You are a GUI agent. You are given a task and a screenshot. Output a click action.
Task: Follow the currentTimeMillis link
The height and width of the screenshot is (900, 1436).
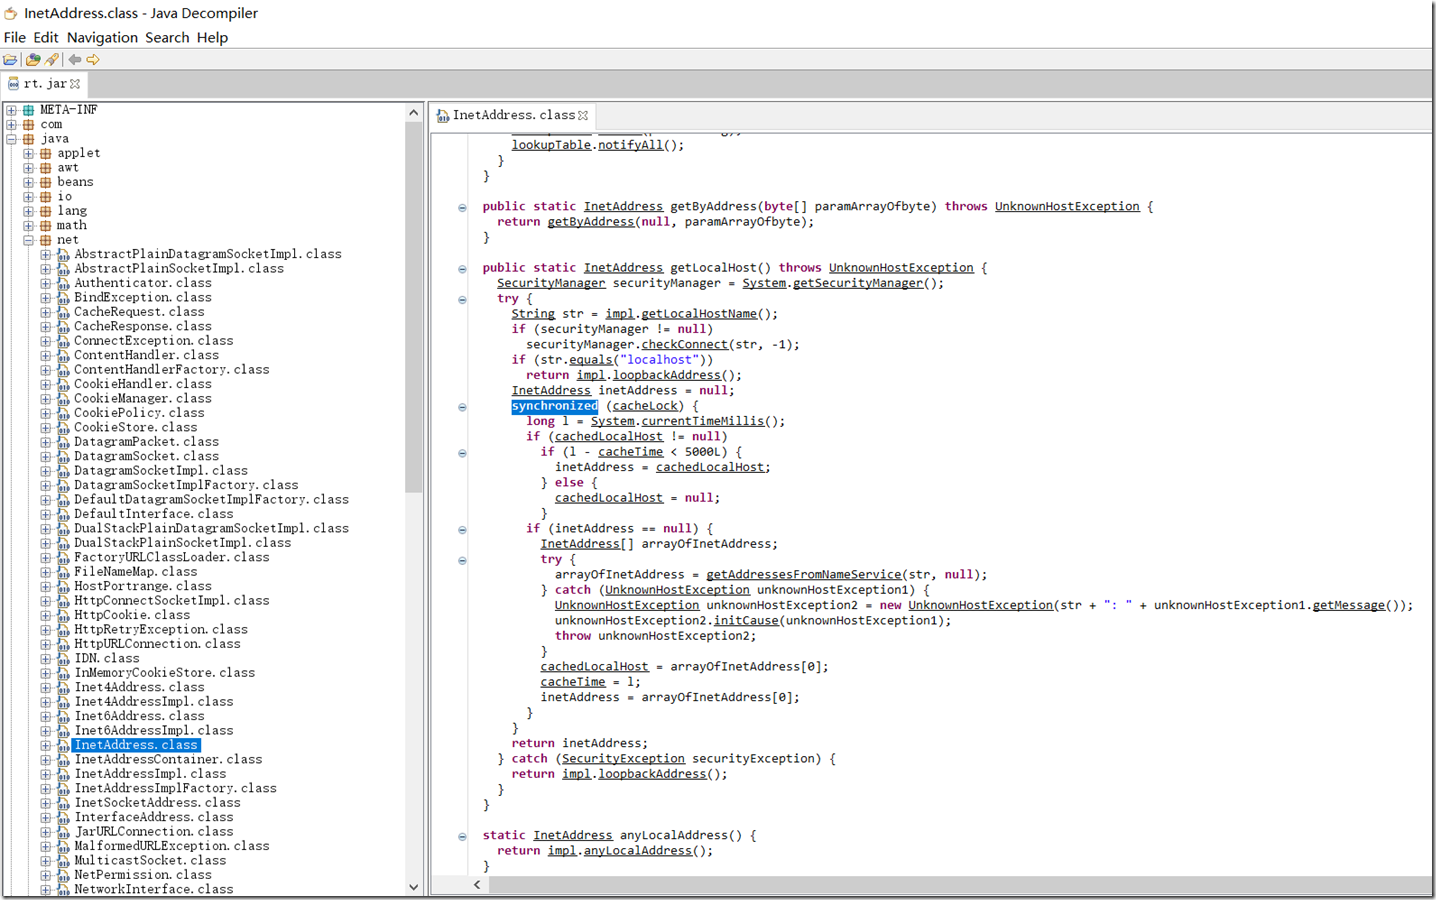click(703, 421)
